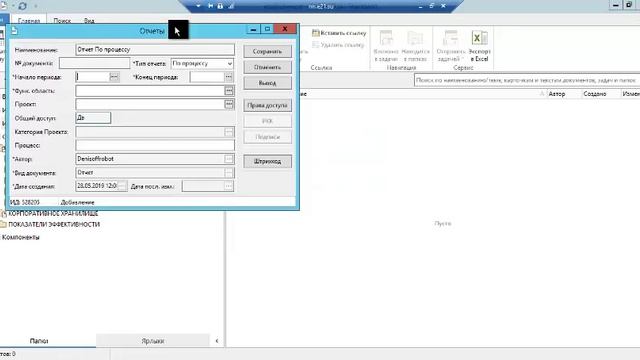Image resolution: width=640 pixels, height=360 pixels.
Task: Click into the Процесс field
Action: 155,145
